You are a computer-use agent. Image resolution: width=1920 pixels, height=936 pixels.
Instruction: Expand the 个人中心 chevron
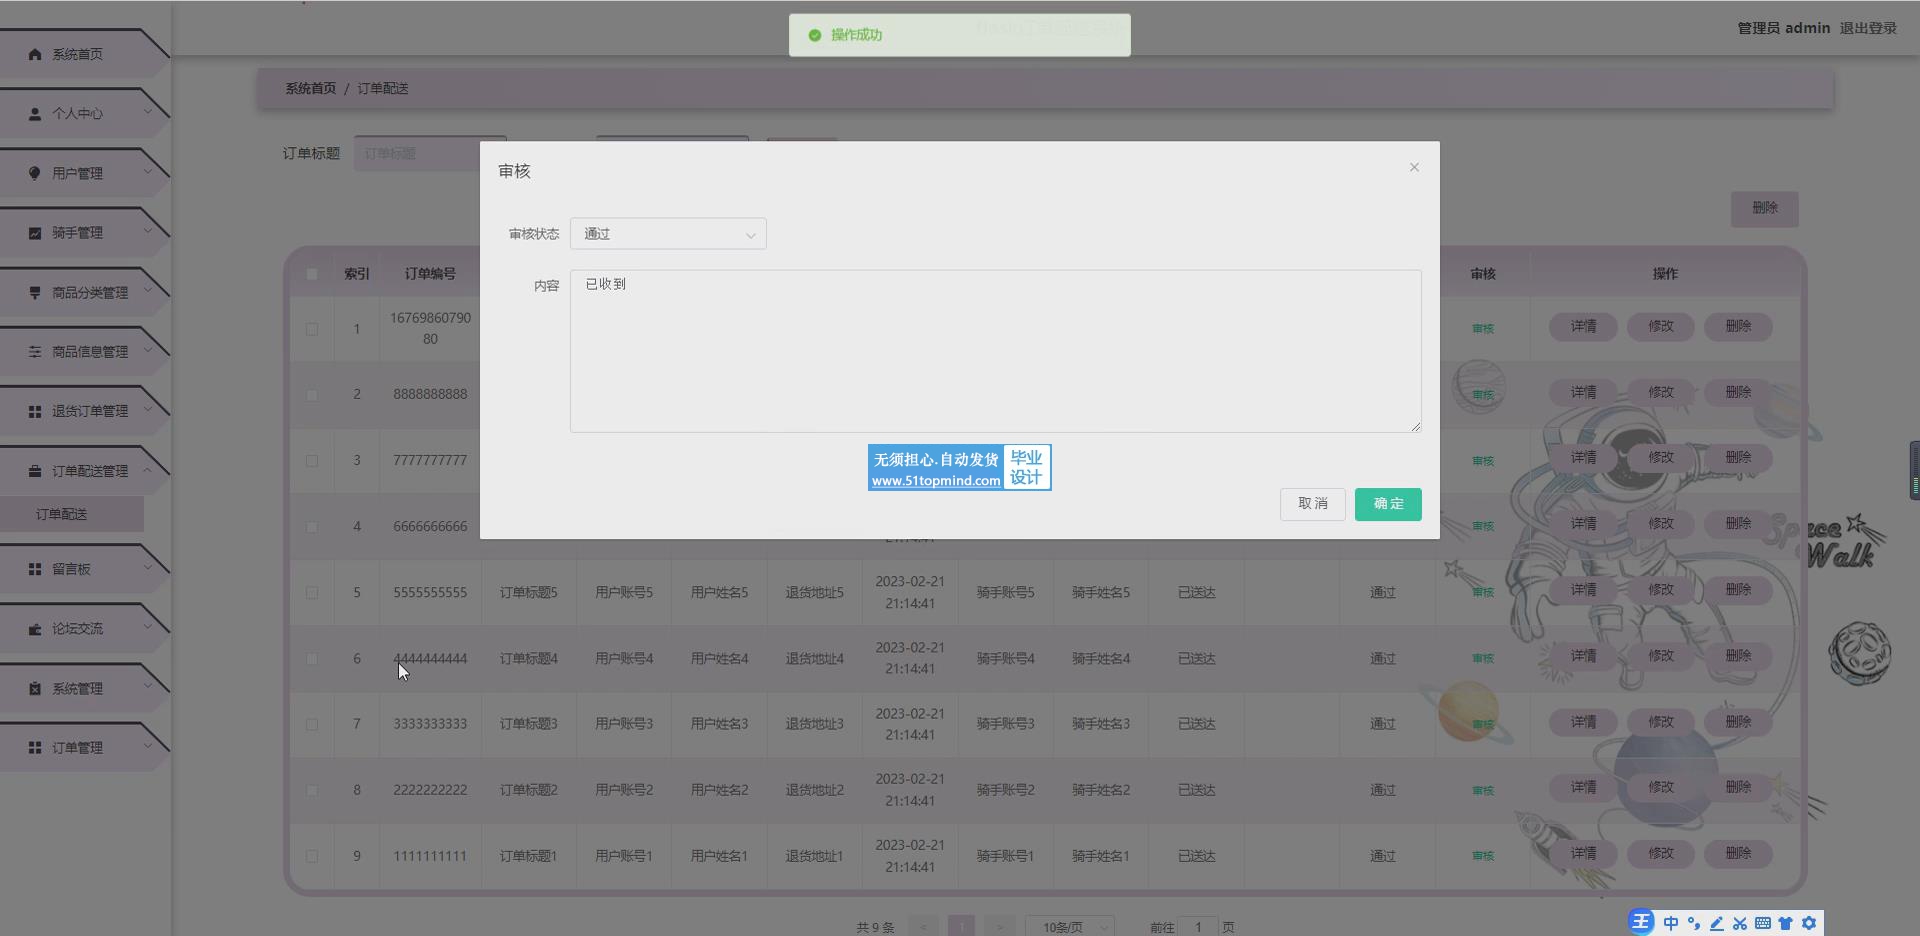[x=148, y=112]
